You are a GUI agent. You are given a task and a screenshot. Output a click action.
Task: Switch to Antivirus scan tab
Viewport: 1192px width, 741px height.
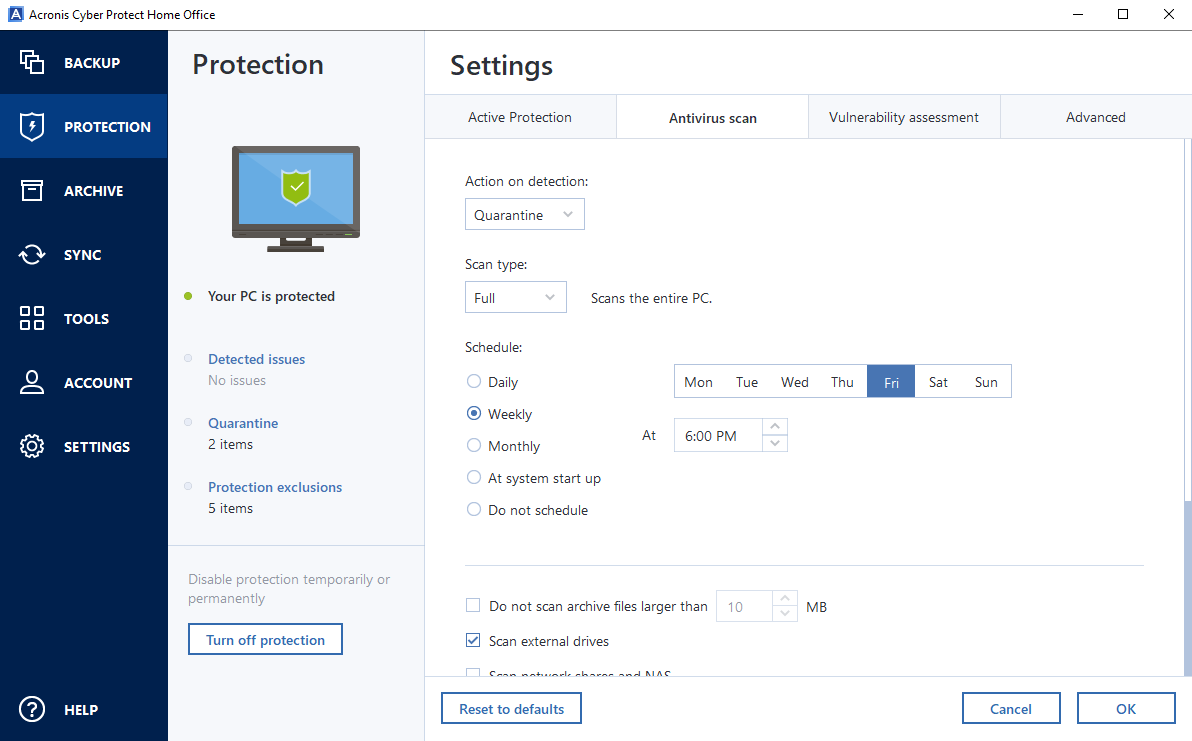pos(712,118)
